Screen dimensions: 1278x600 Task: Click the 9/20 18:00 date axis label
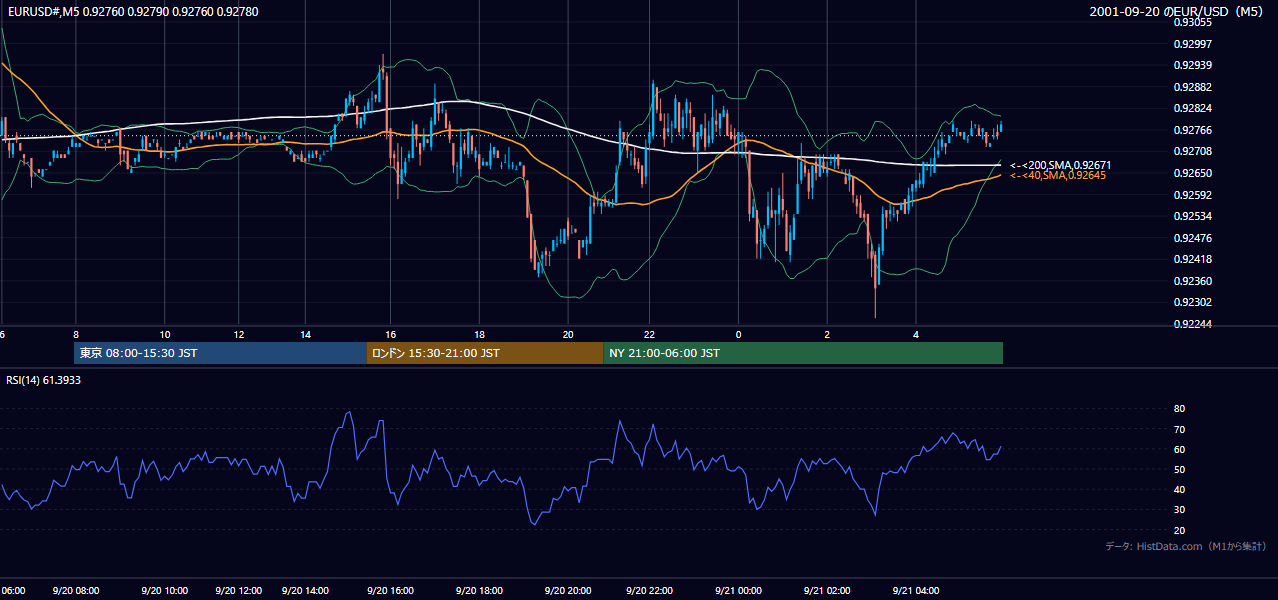(481, 591)
